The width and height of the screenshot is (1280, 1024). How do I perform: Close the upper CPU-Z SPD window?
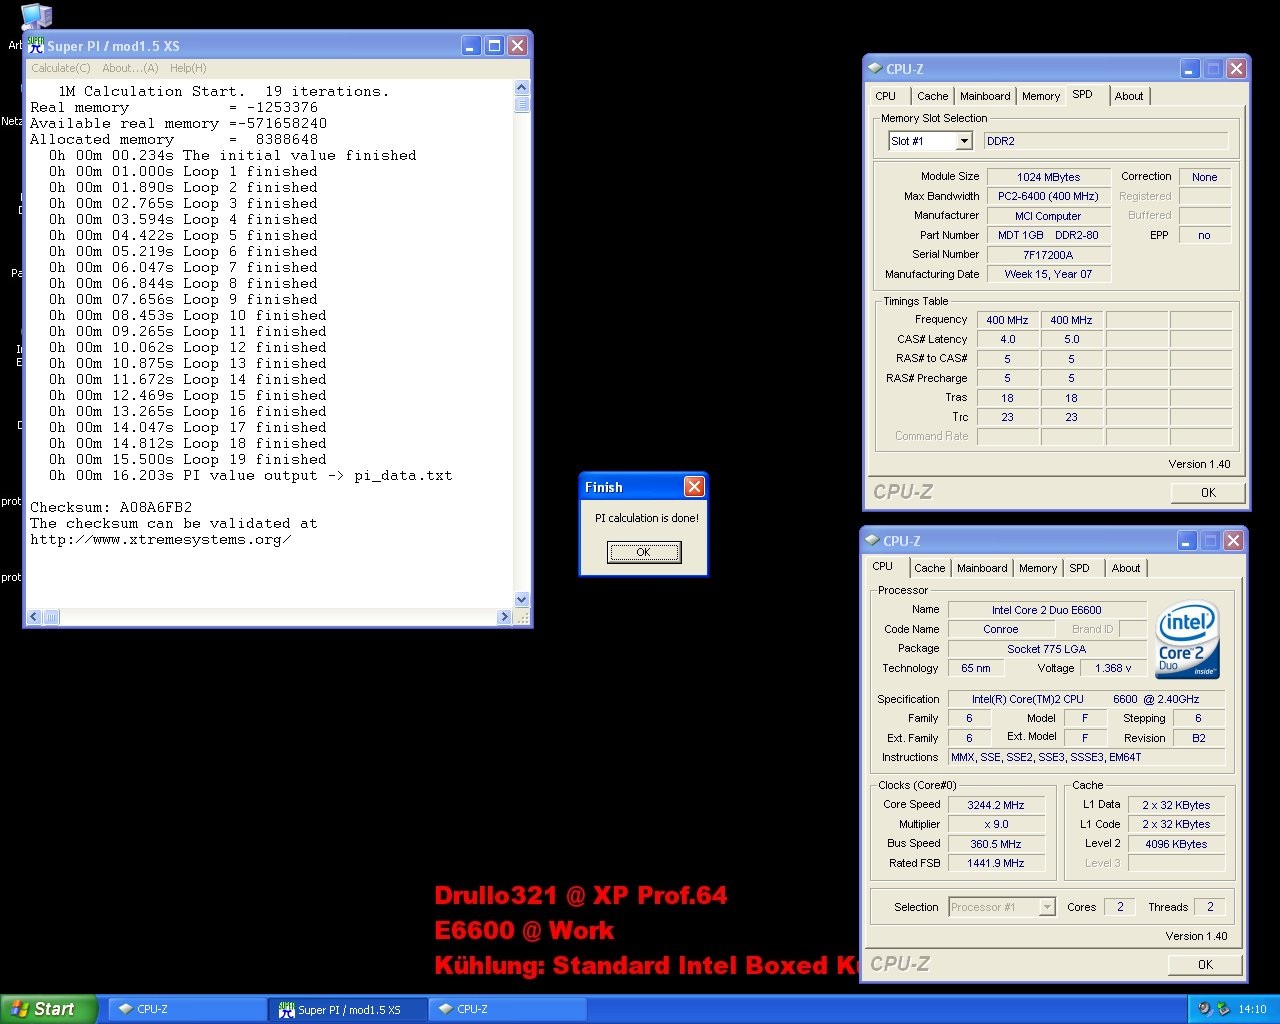pyautogui.click(x=1236, y=69)
